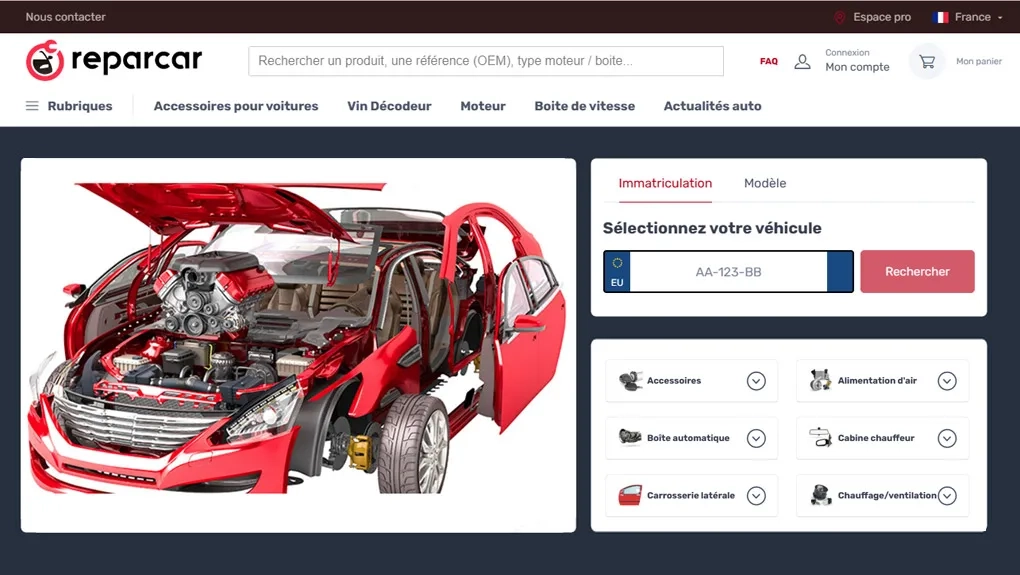Viewport: 1020px width, 575px height.
Task: Click the EU badge on the plate field
Action: [x=617, y=271]
